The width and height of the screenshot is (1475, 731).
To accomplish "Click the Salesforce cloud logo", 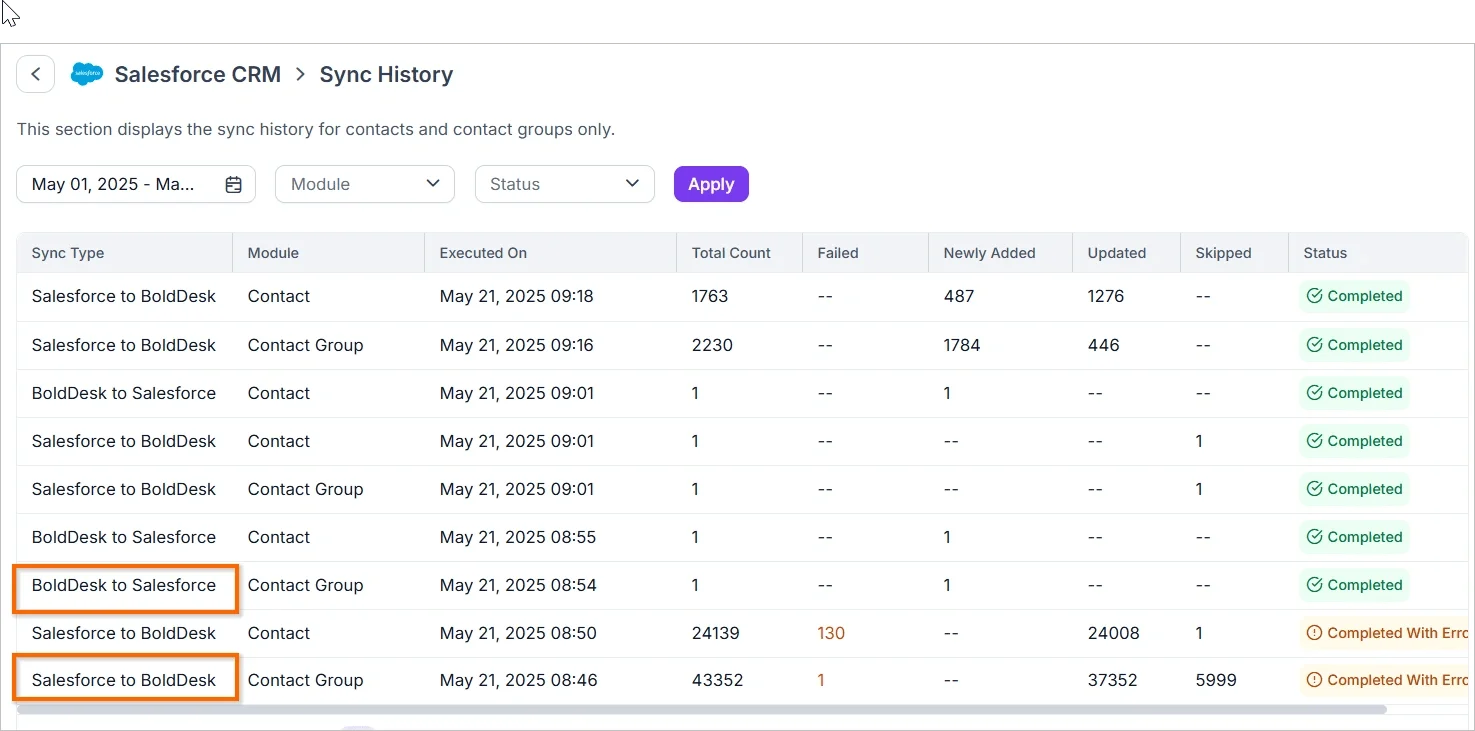I will coord(87,74).
